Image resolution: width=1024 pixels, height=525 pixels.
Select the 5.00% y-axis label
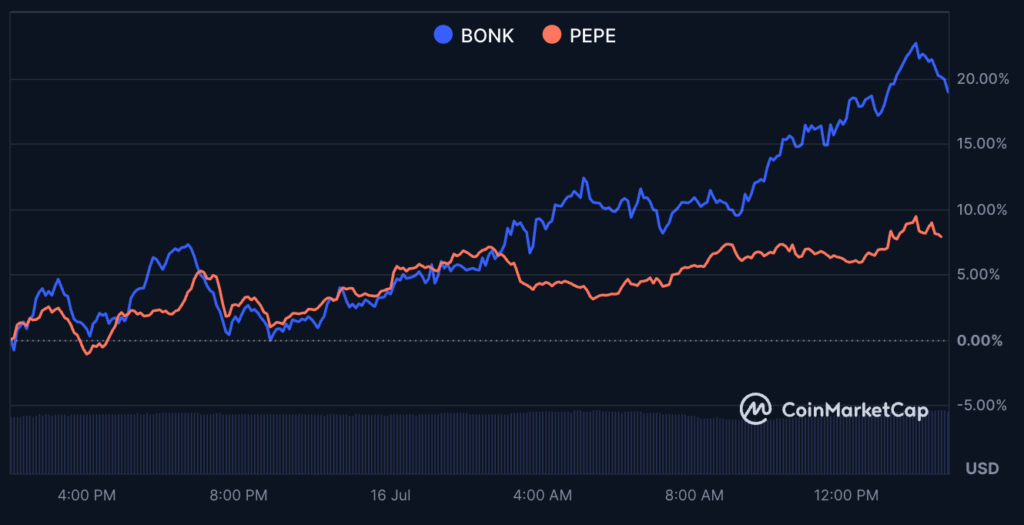click(984, 275)
